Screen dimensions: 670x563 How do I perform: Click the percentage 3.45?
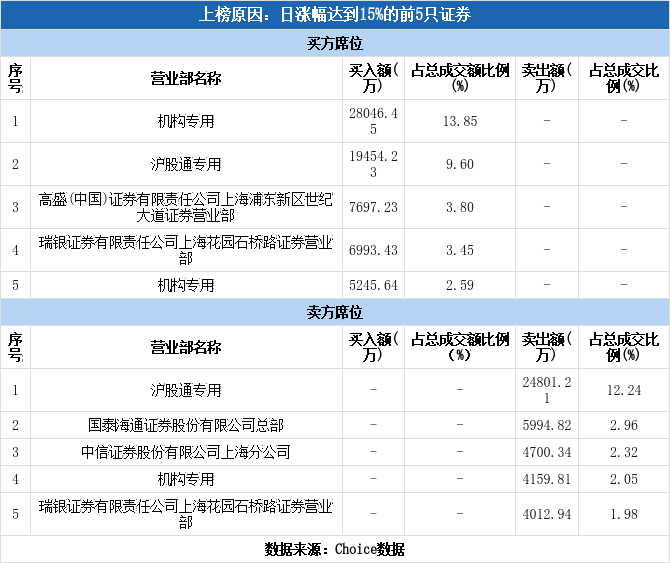(x=460, y=250)
